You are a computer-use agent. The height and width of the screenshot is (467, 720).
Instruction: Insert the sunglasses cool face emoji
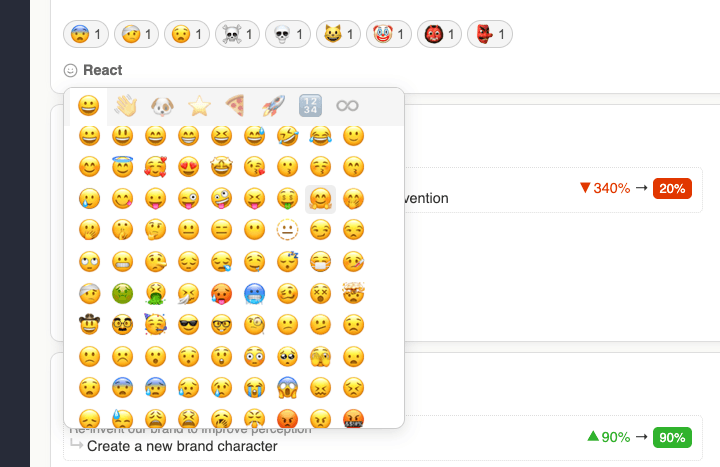(x=188, y=326)
